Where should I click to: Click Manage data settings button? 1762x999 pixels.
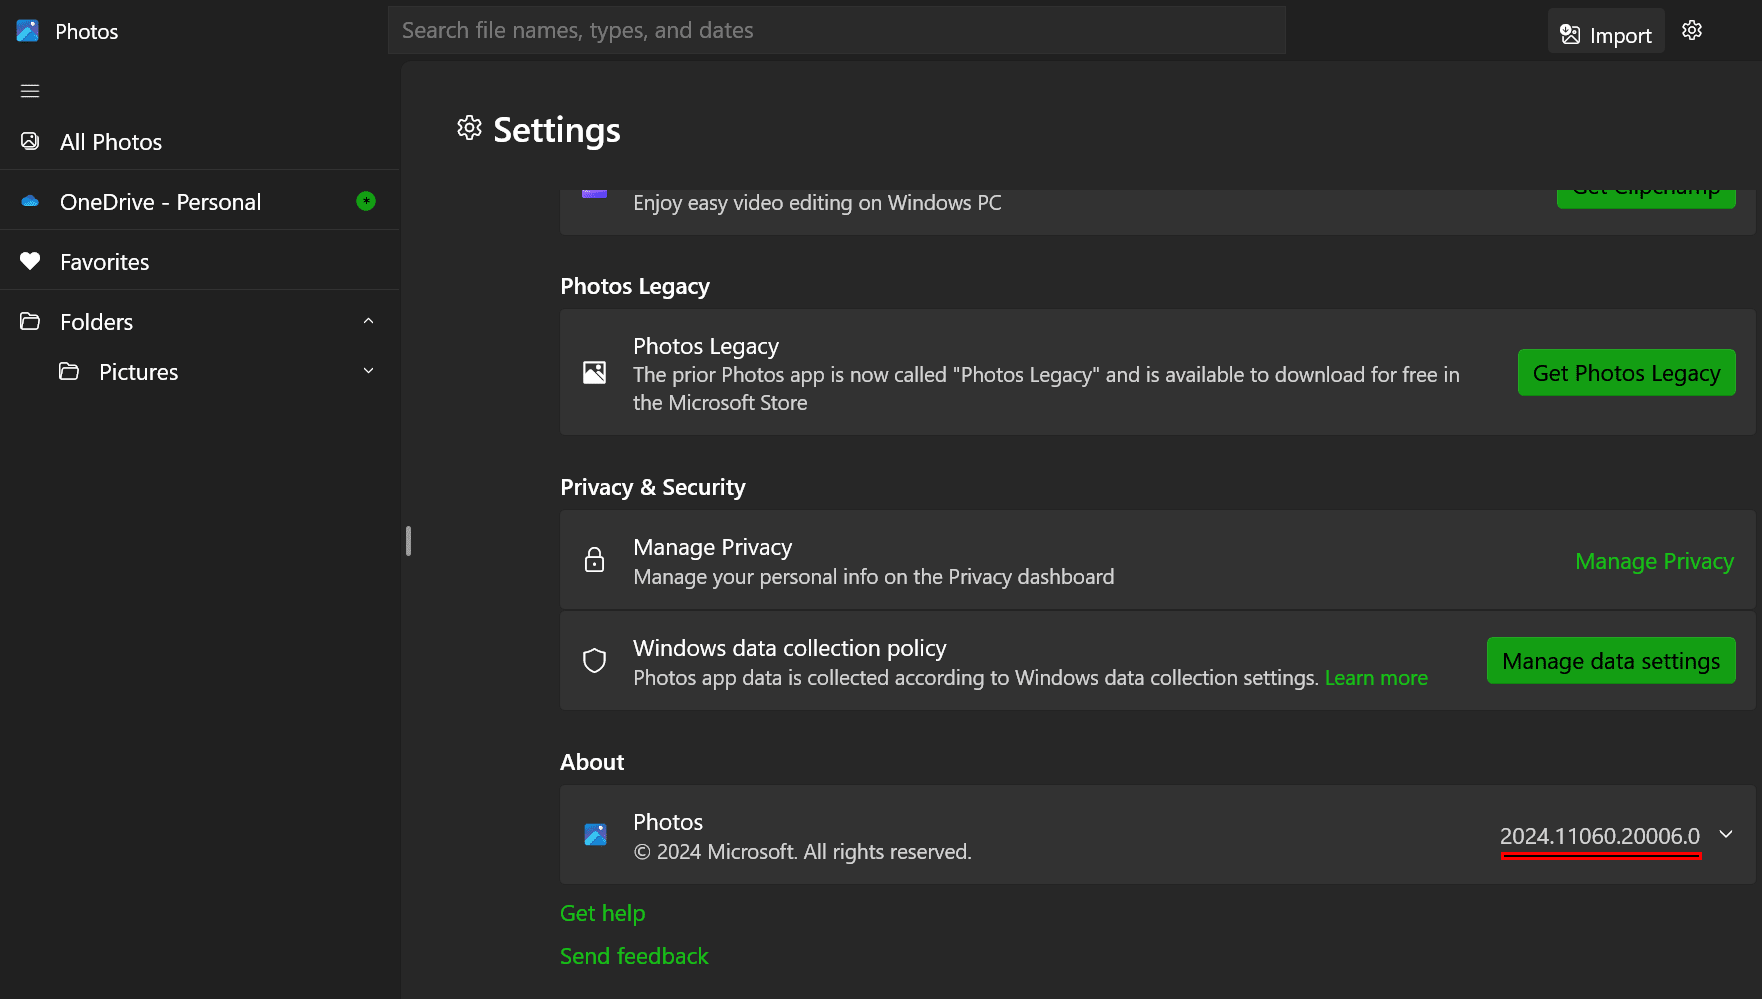coord(1611,661)
